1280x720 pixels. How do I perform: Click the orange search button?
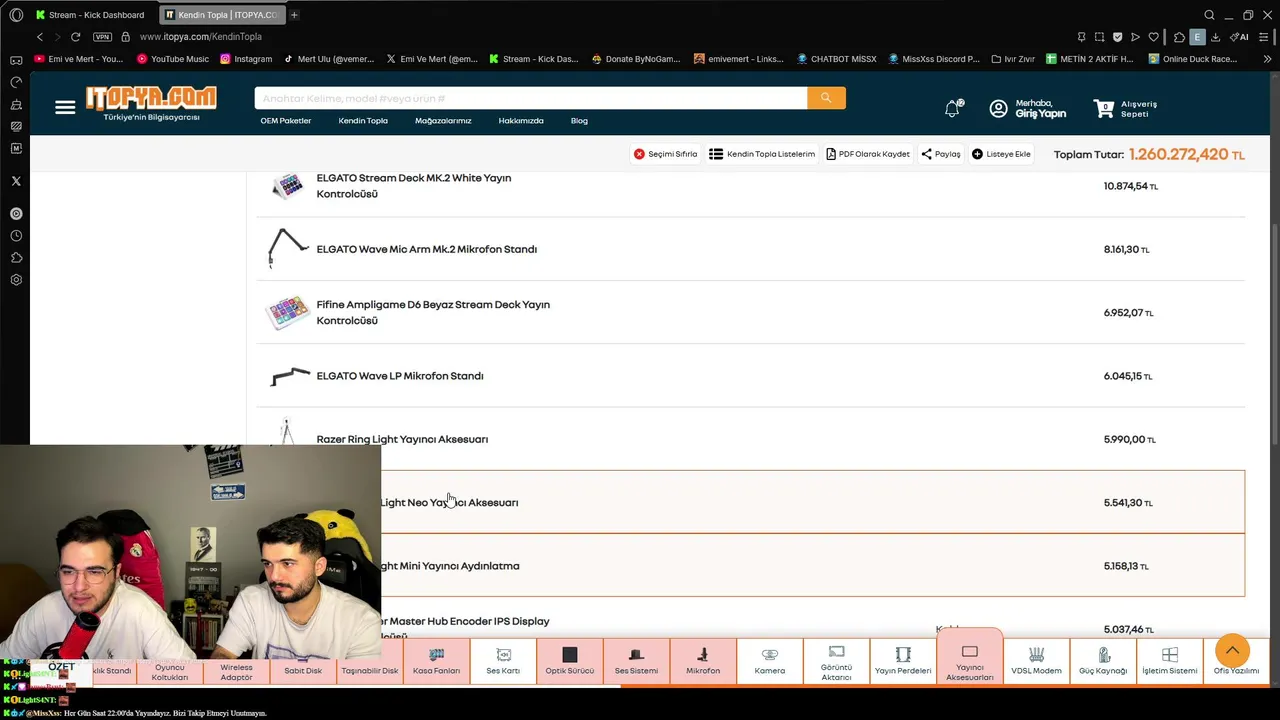tap(826, 98)
